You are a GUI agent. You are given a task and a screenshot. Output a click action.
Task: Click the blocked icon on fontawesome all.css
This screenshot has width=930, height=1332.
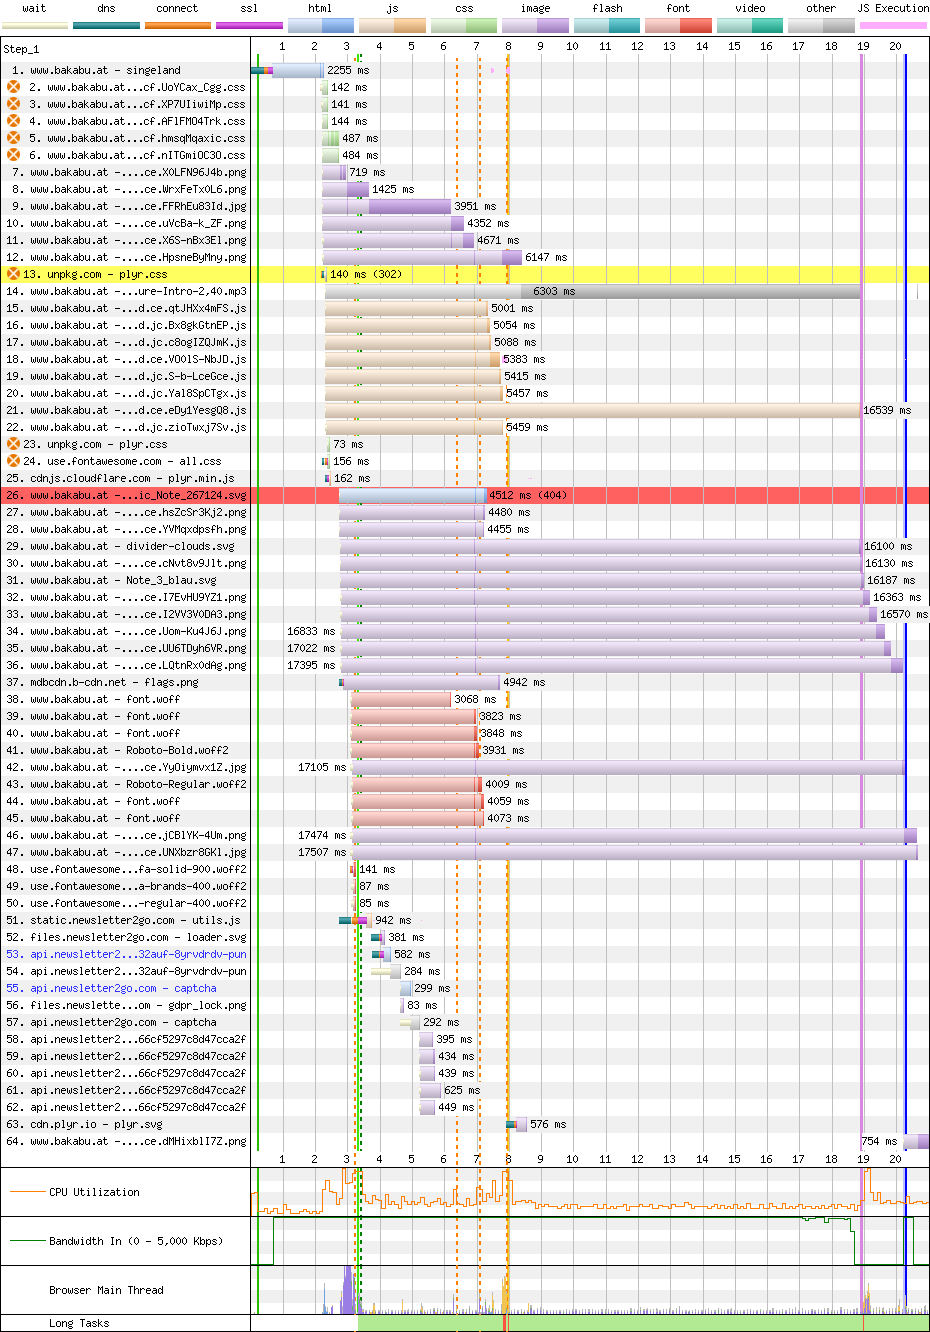tap(13, 461)
